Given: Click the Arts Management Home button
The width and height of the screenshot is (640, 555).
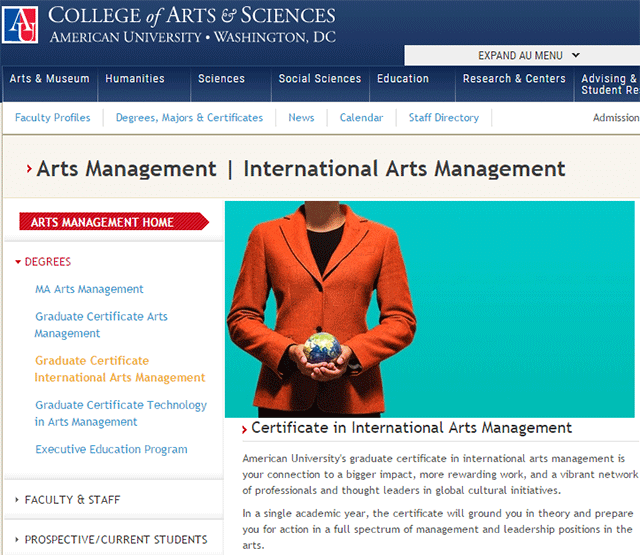Looking at the screenshot, I should (114, 222).
